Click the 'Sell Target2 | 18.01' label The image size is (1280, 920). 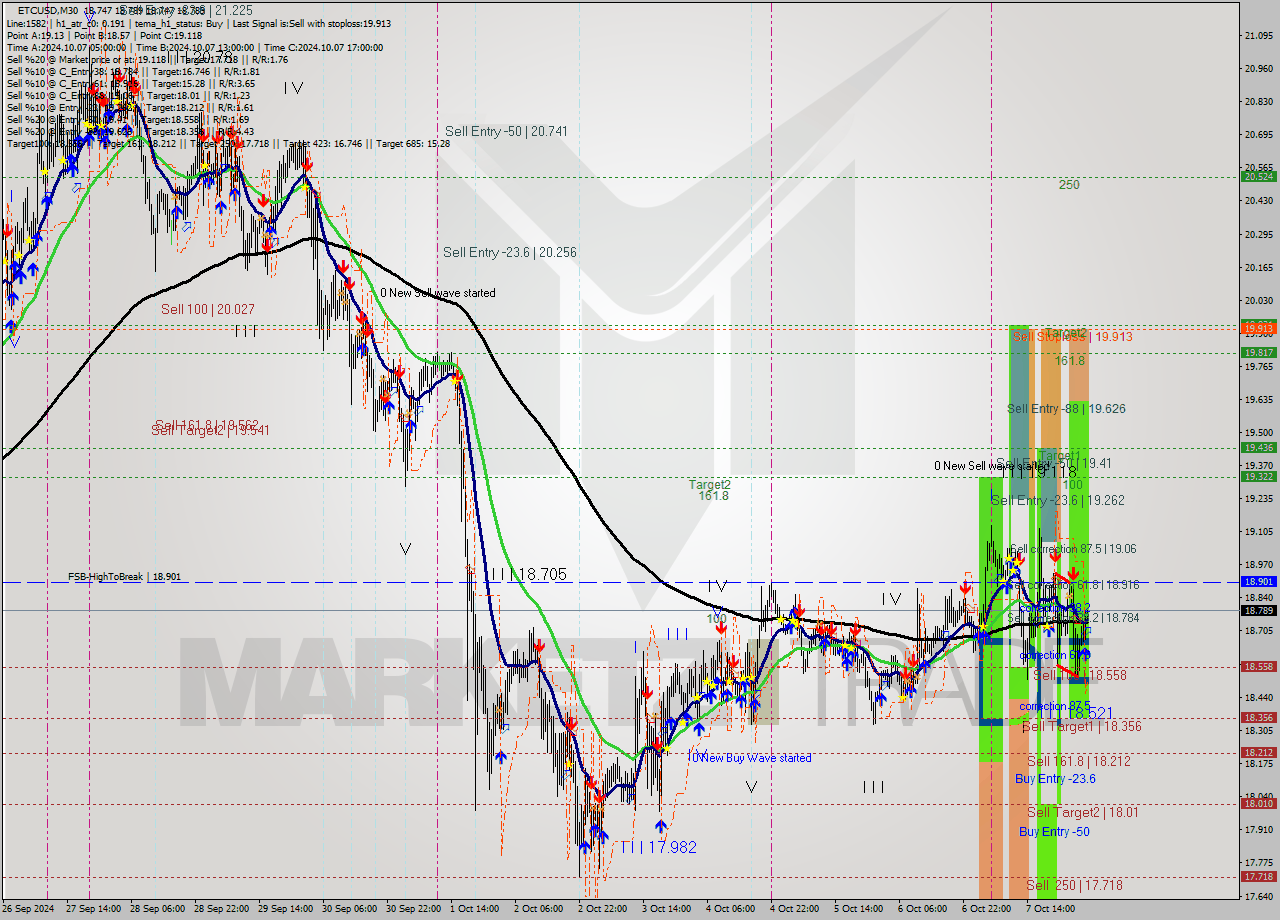click(x=1083, y=813)
